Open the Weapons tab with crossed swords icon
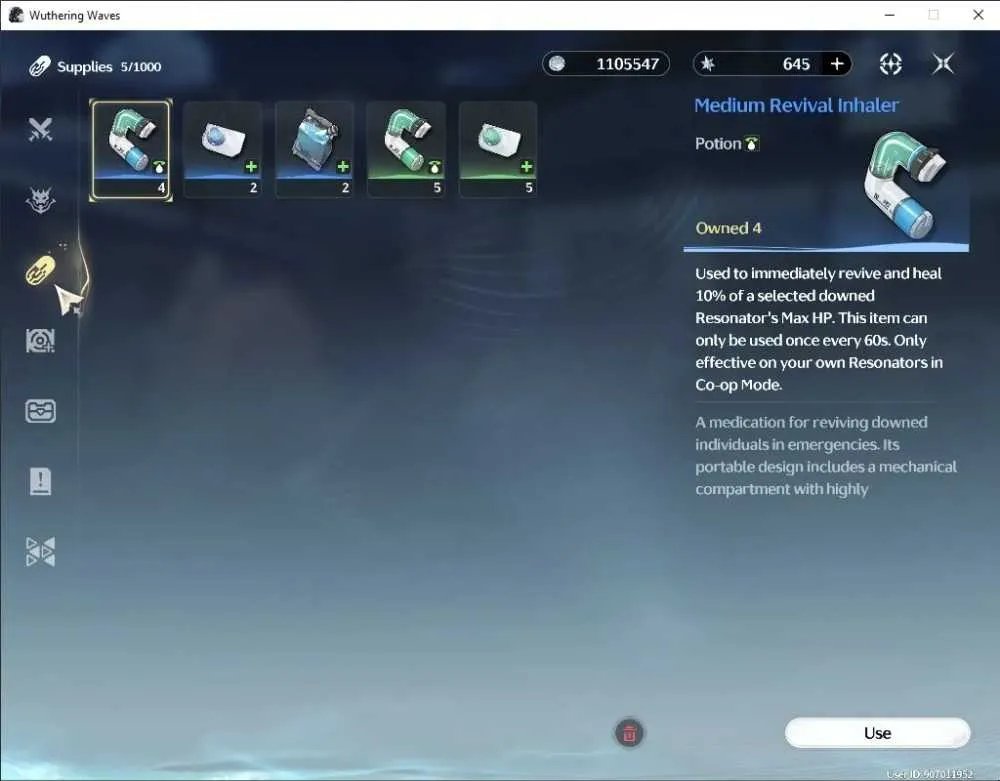This screenshot has width=1000, height=781. 40,129
